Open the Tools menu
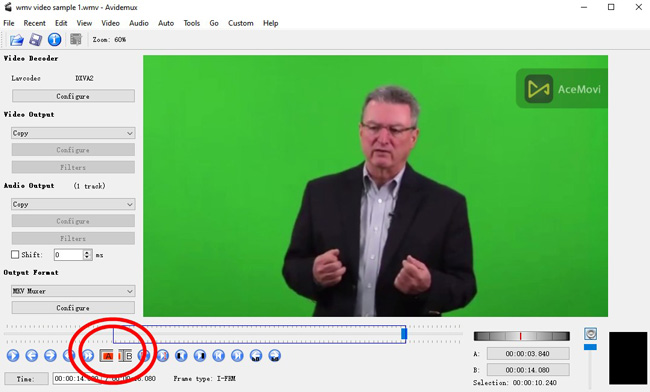 click(x=192, y=23)
